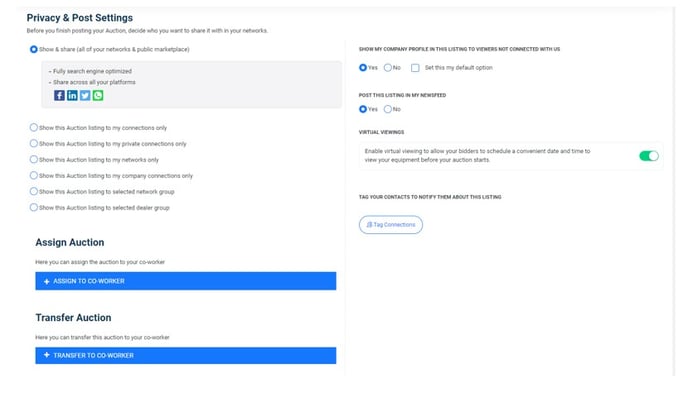
Task: Select listing to my connections only
Action: (34, 128)
